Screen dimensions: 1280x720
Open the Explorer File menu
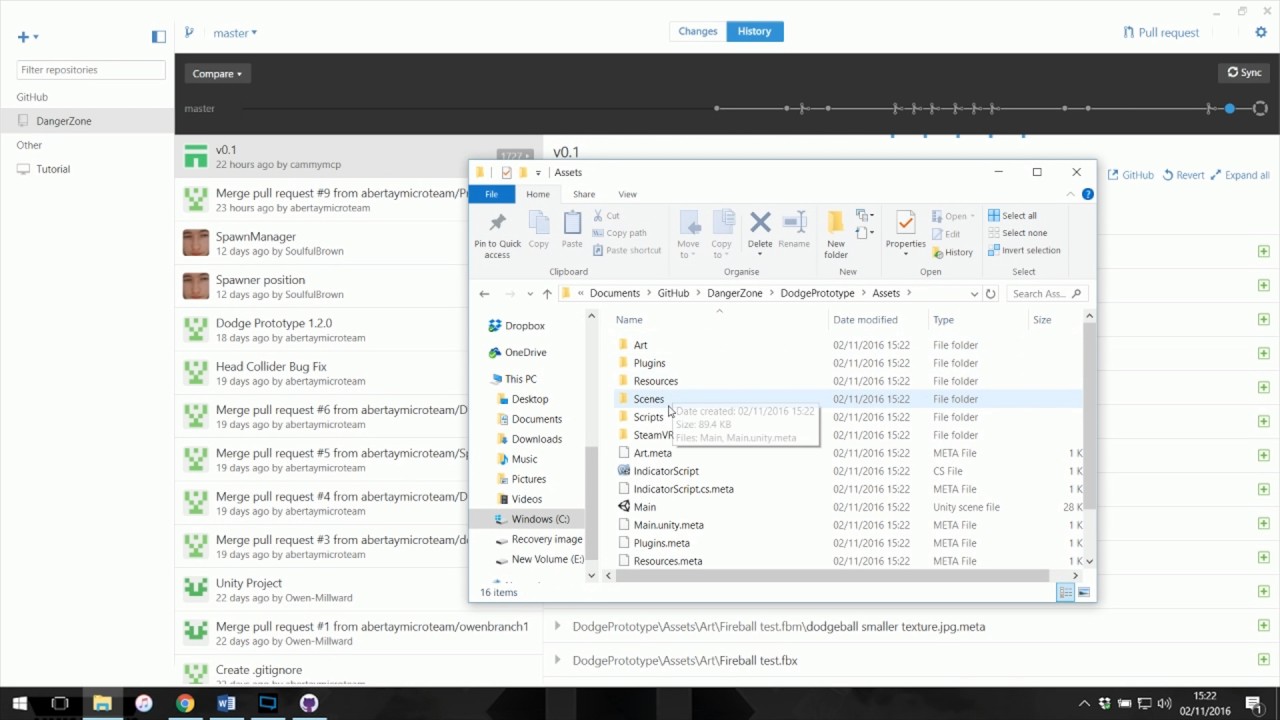[x=491, y=194]
